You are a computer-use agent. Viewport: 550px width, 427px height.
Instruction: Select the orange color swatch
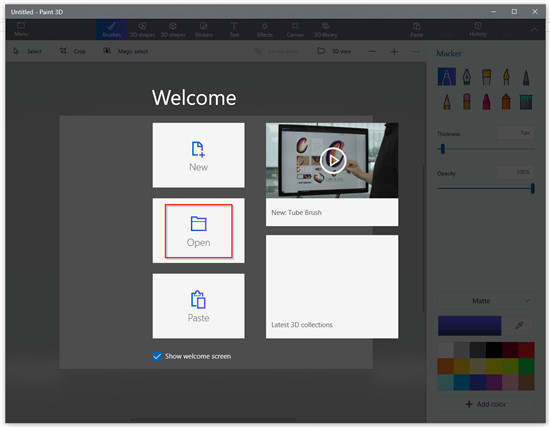click(x=445, y=366)
